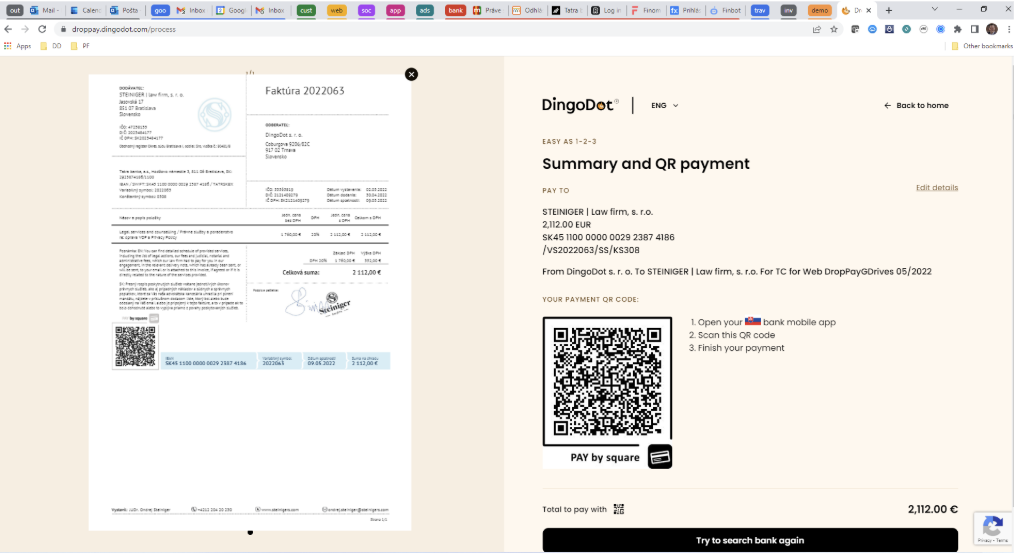
Task: Open the tab search dropdown arrow
Action: (934, 10)
